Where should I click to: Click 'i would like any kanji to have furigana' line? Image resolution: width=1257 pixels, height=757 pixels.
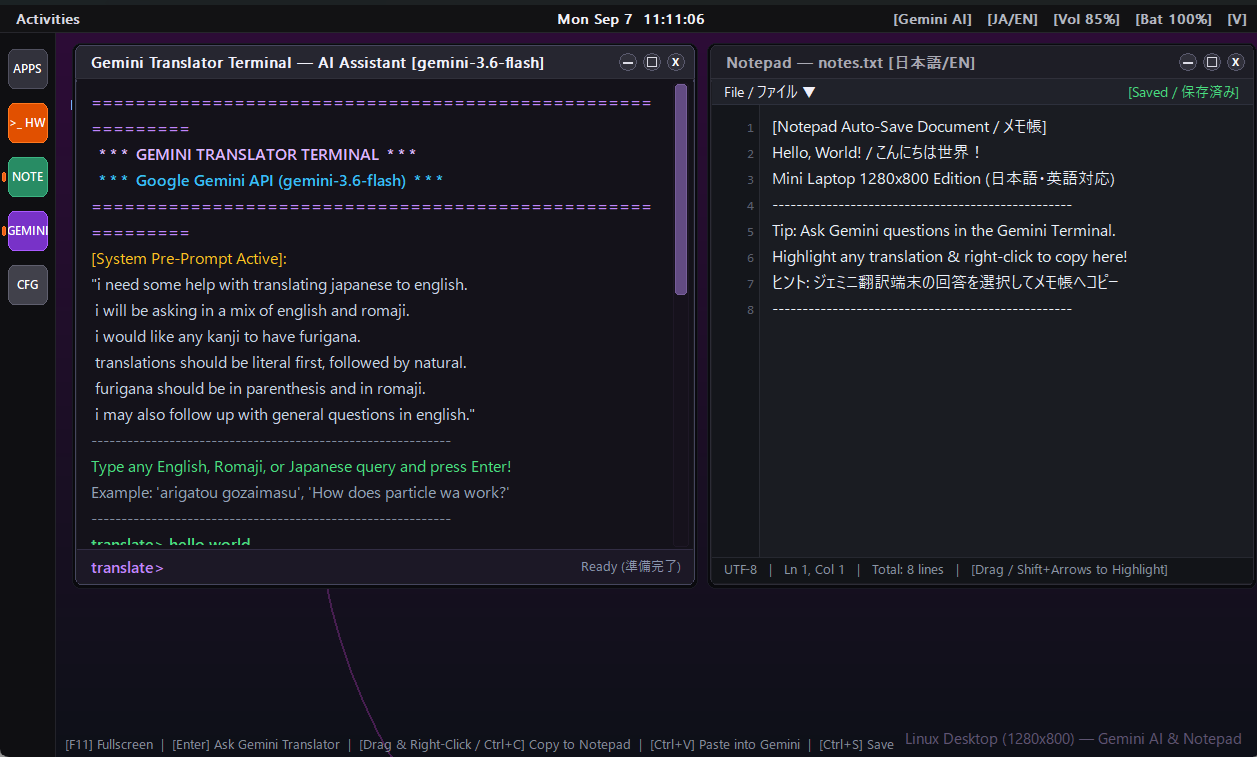(228, 337)
